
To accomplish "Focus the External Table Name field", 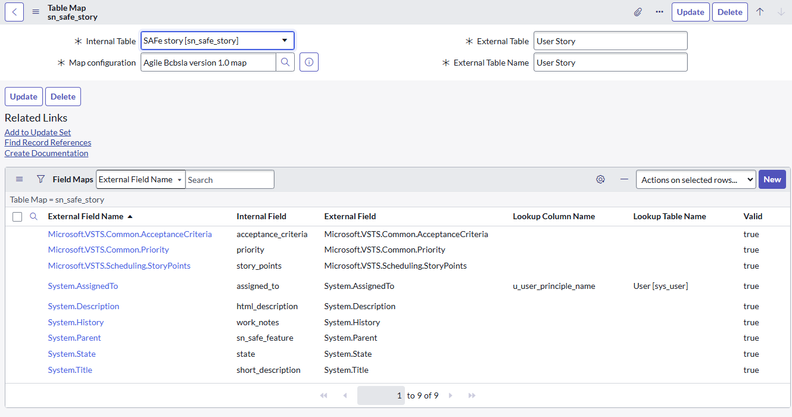I will 610,63.
